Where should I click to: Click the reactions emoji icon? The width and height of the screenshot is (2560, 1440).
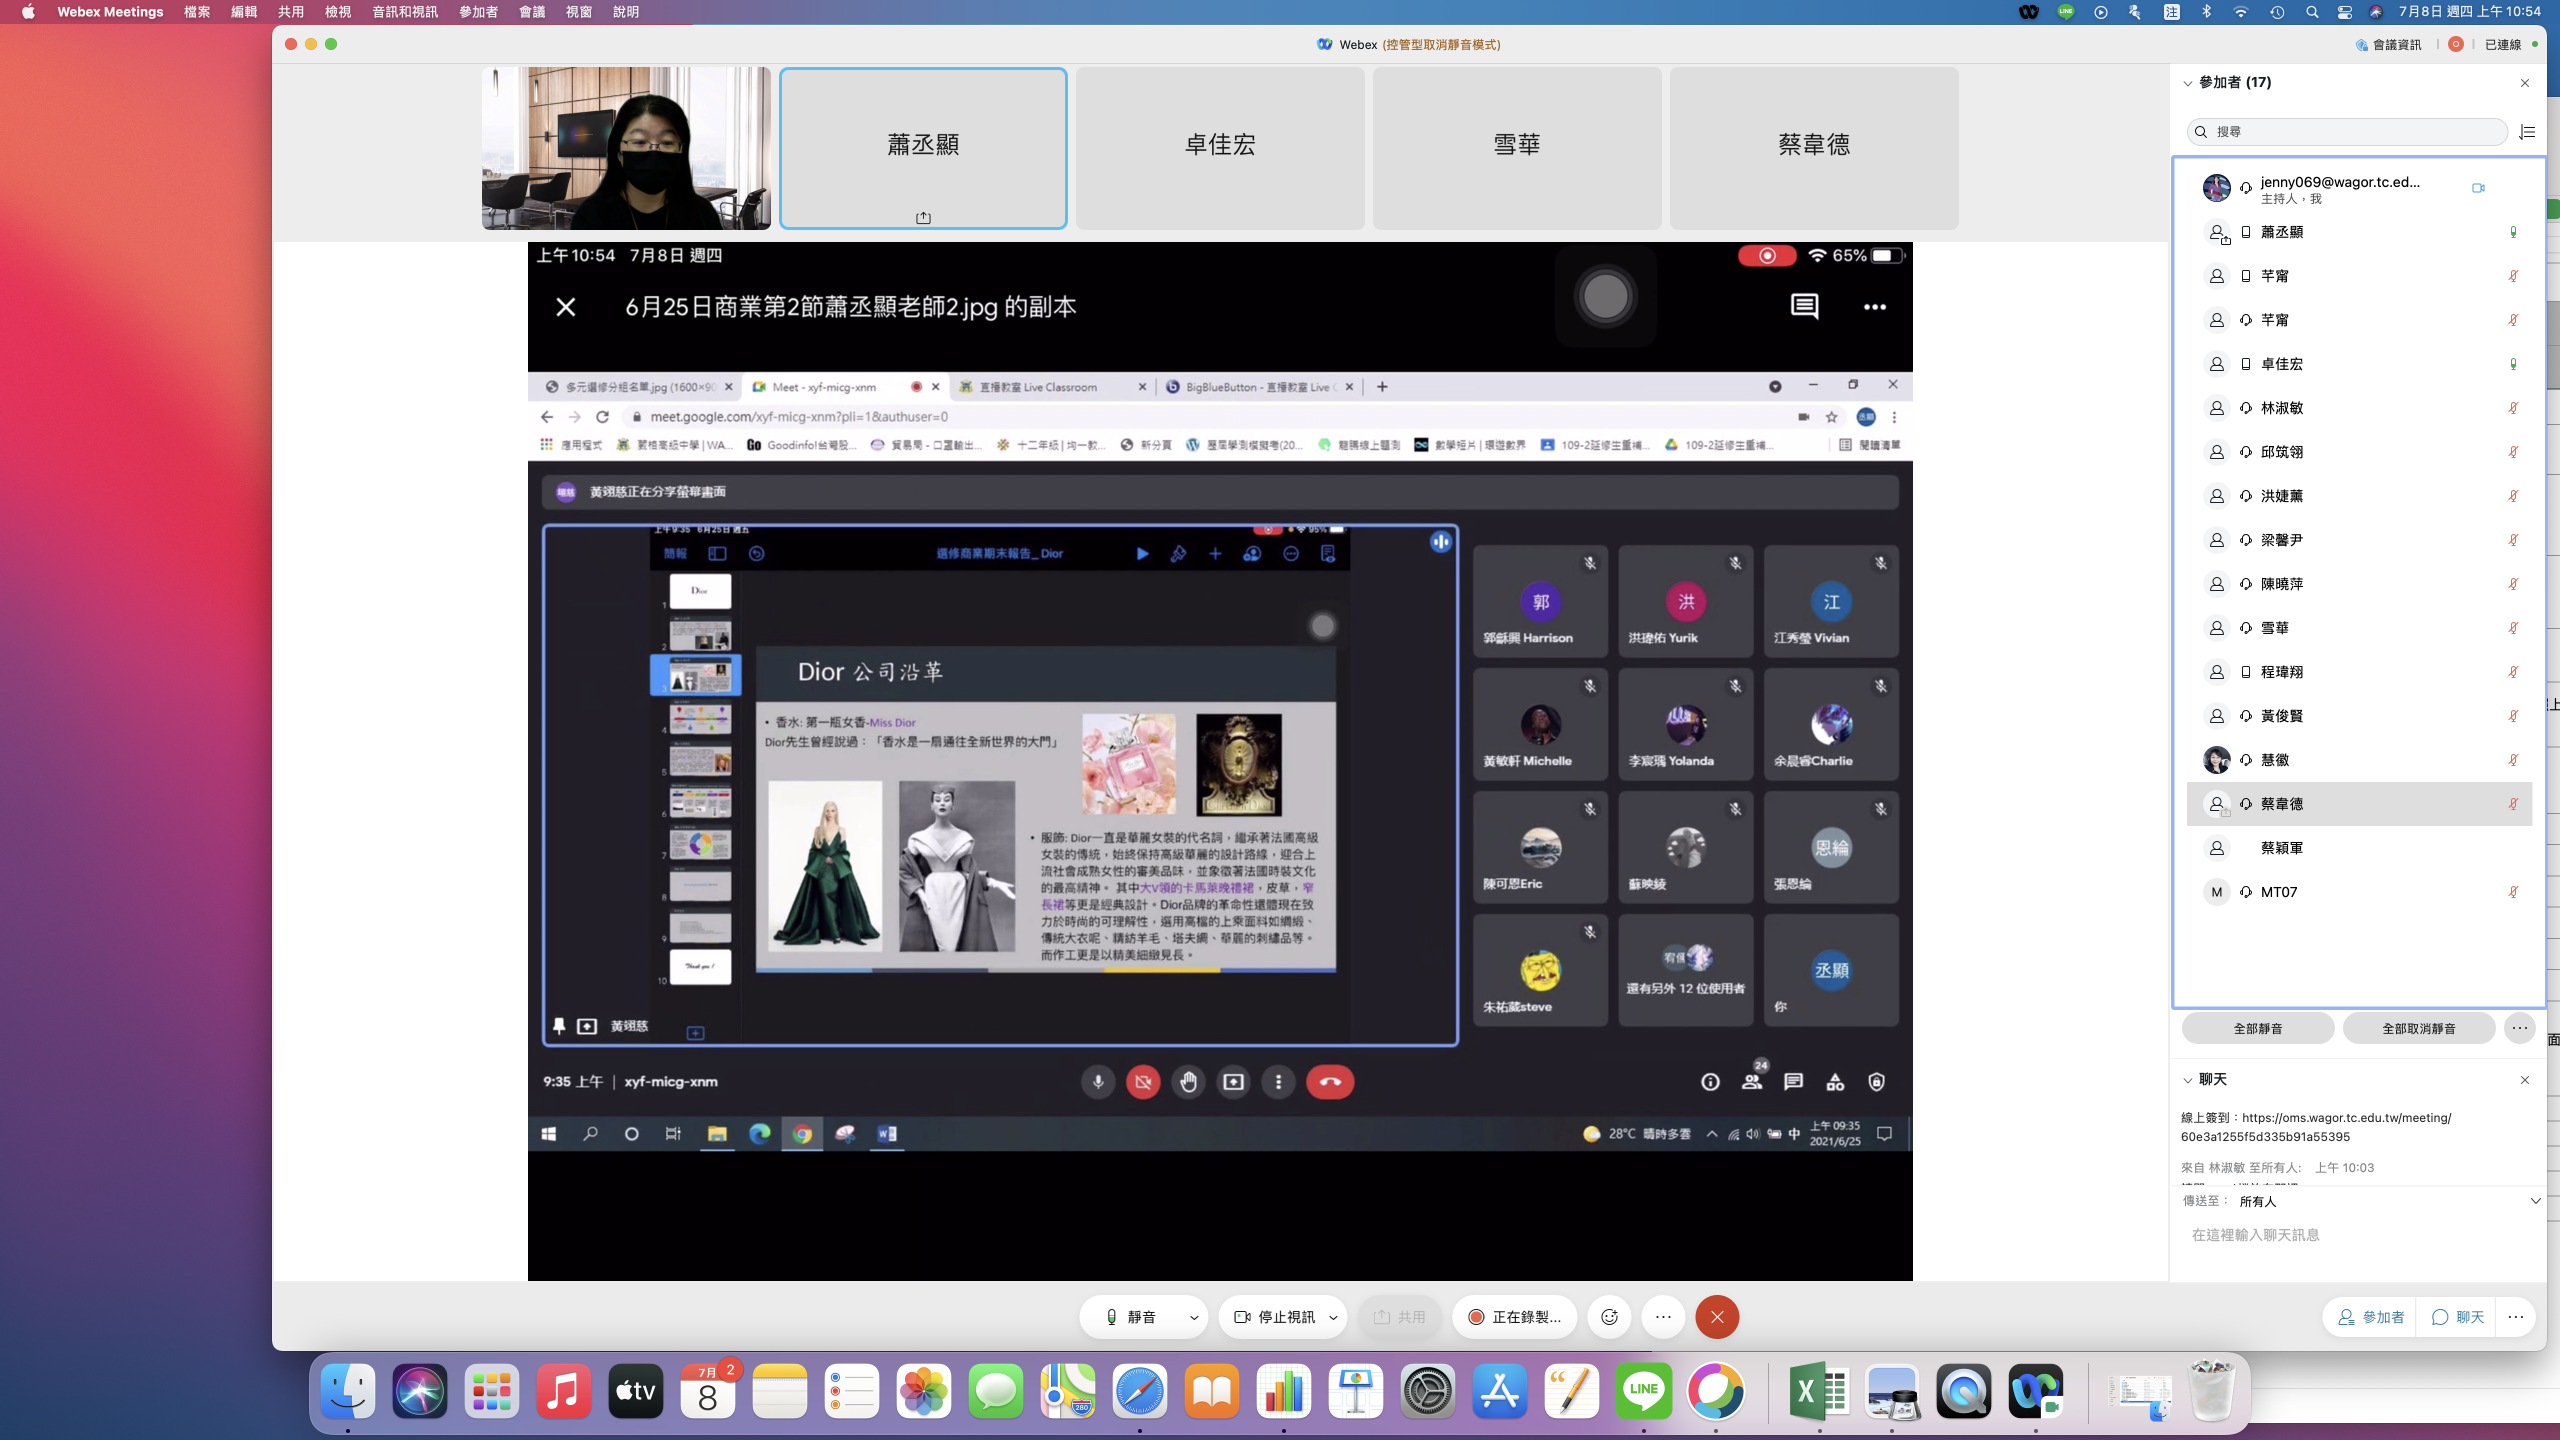click(1609, 1317)
